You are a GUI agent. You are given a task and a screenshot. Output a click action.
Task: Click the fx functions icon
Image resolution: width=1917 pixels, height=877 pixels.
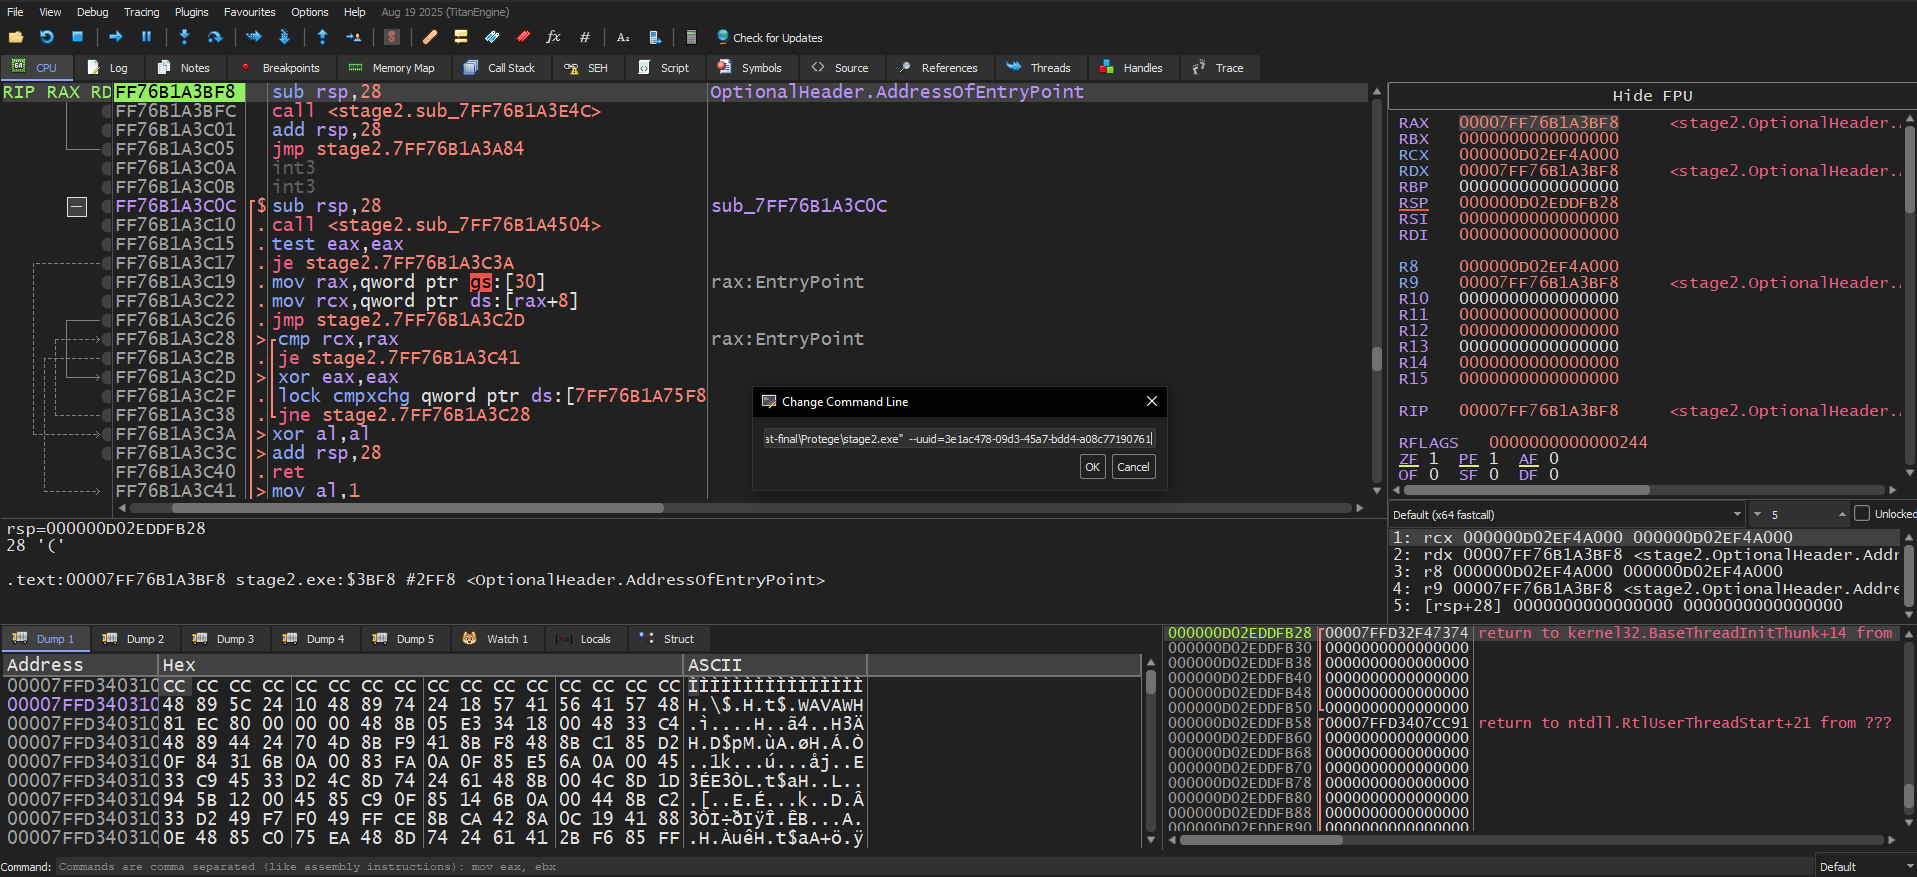pyautogui.click(x=553, y=37)
